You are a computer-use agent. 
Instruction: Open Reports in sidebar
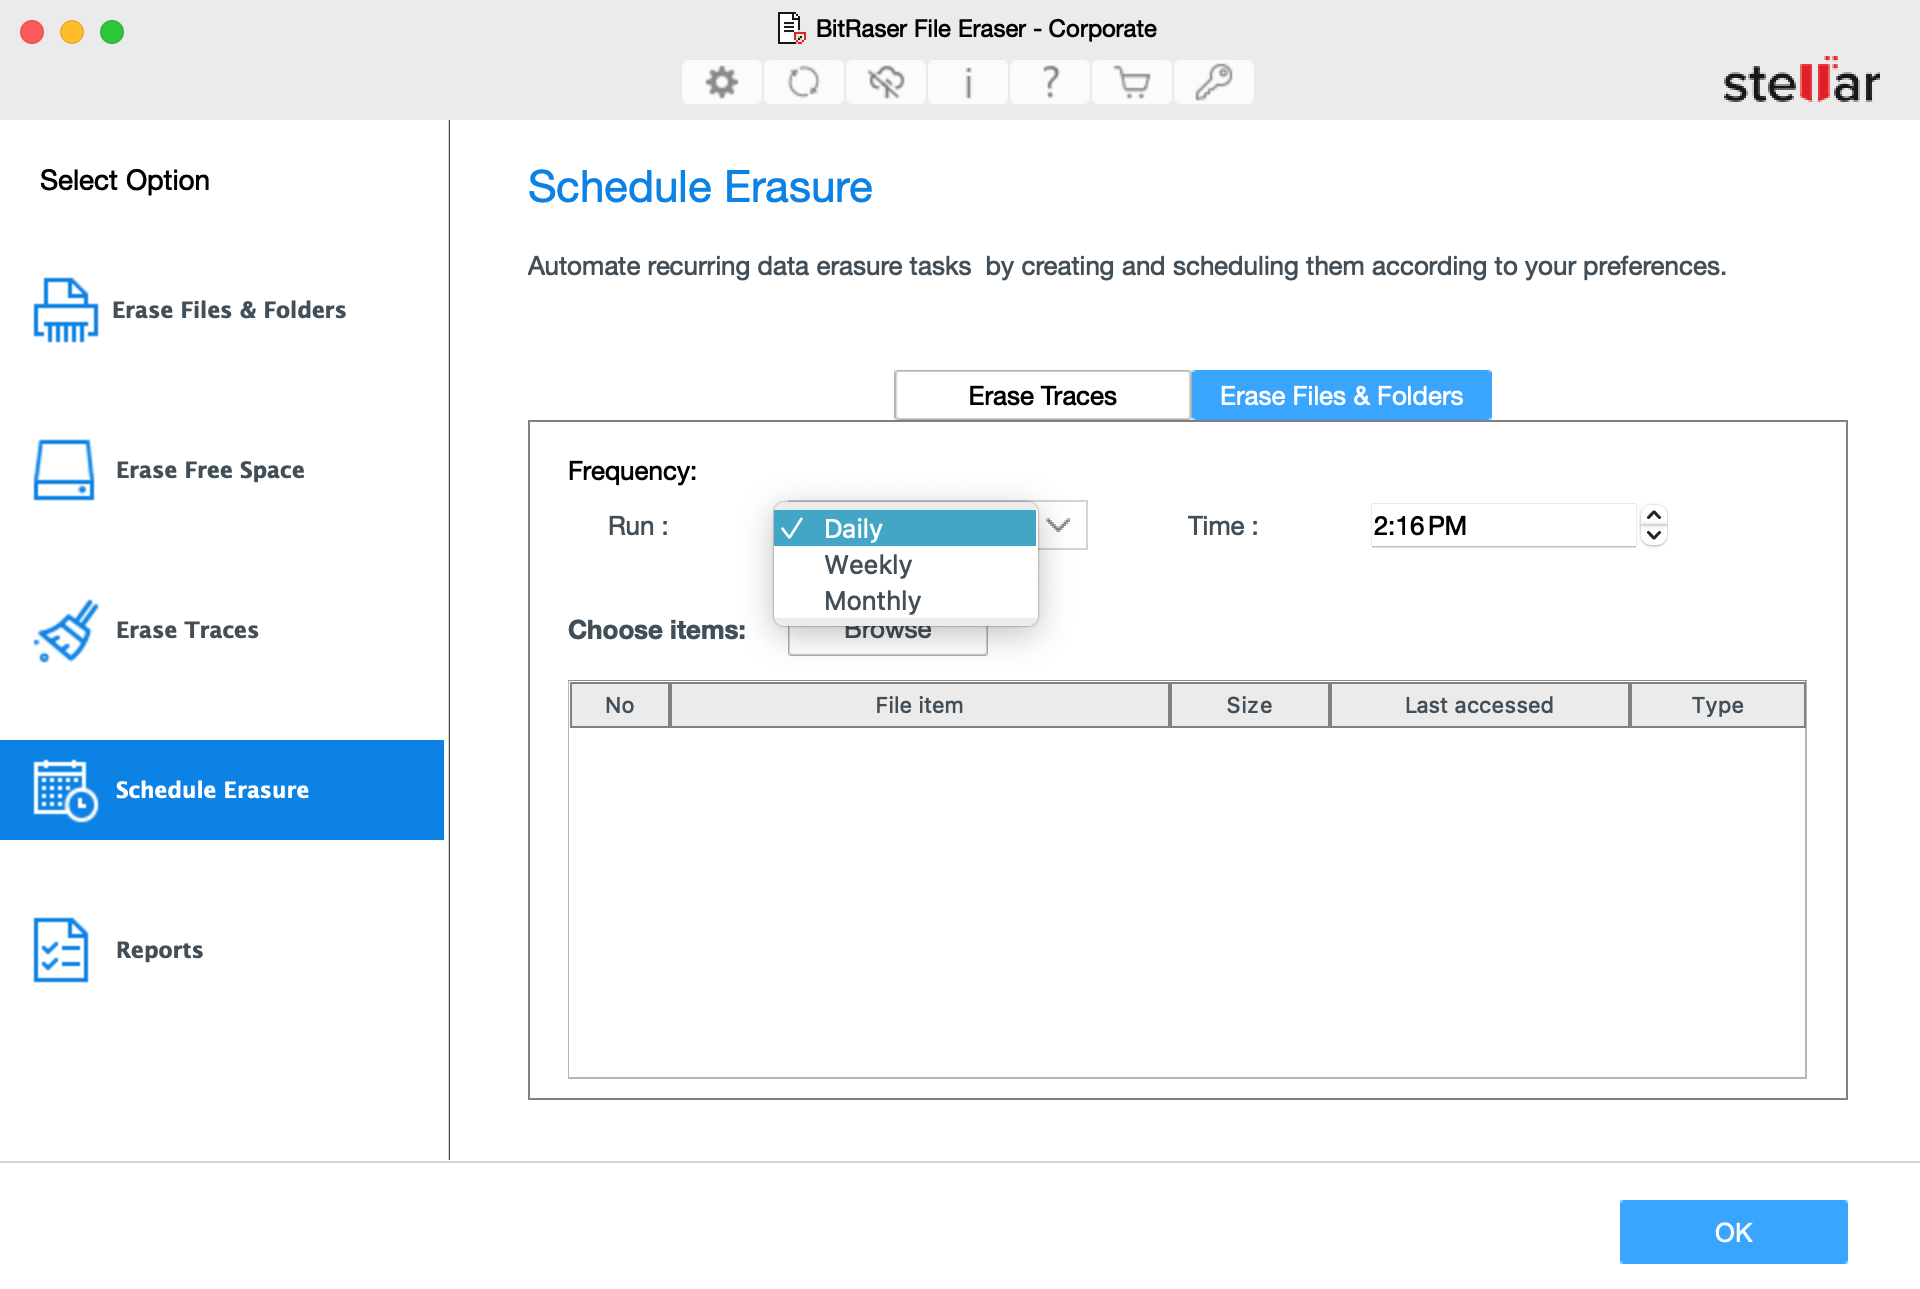coord(222,950)
